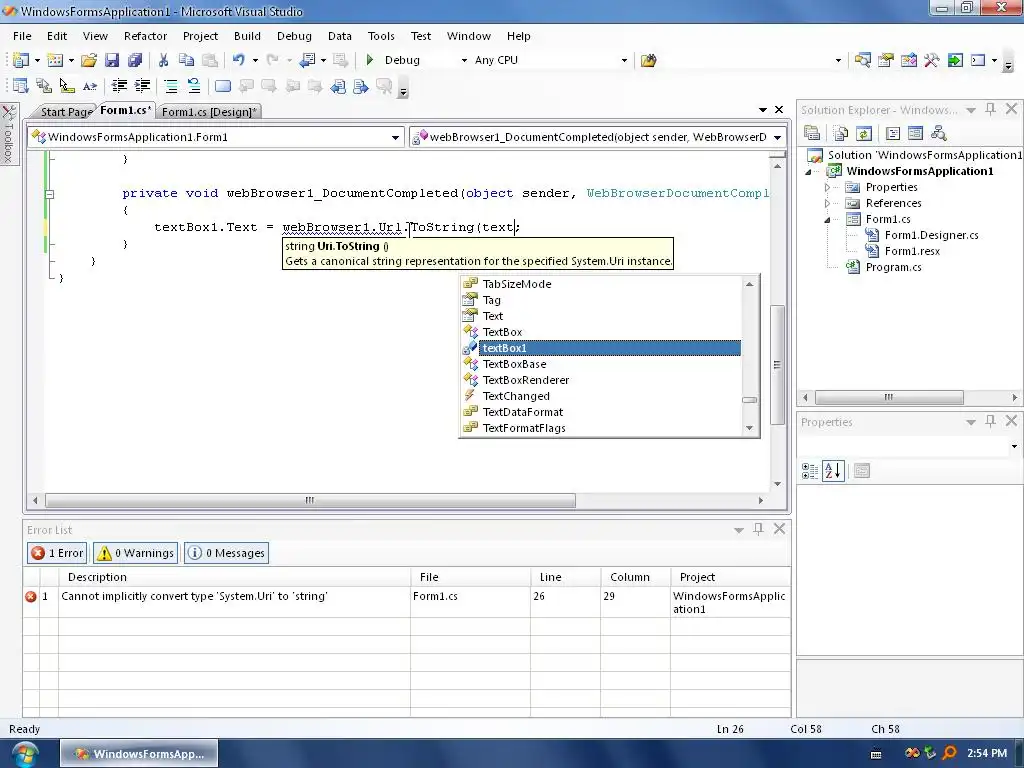Image resolution: width=1024 pixels, height=768 pixels.
Task: Open the Properties Window toolbar icon
Action: [886, 60]
